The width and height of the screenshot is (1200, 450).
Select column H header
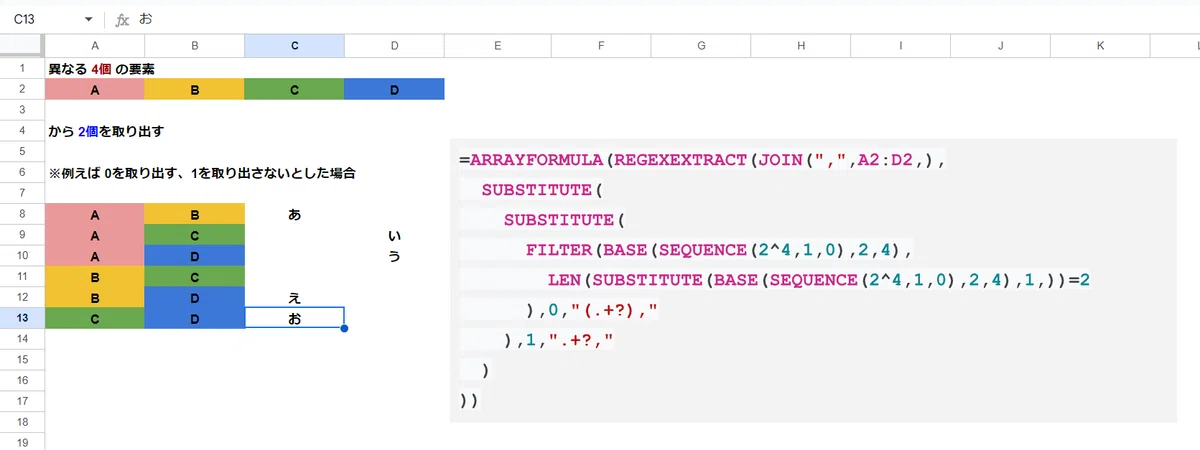[x=800, y=47]
